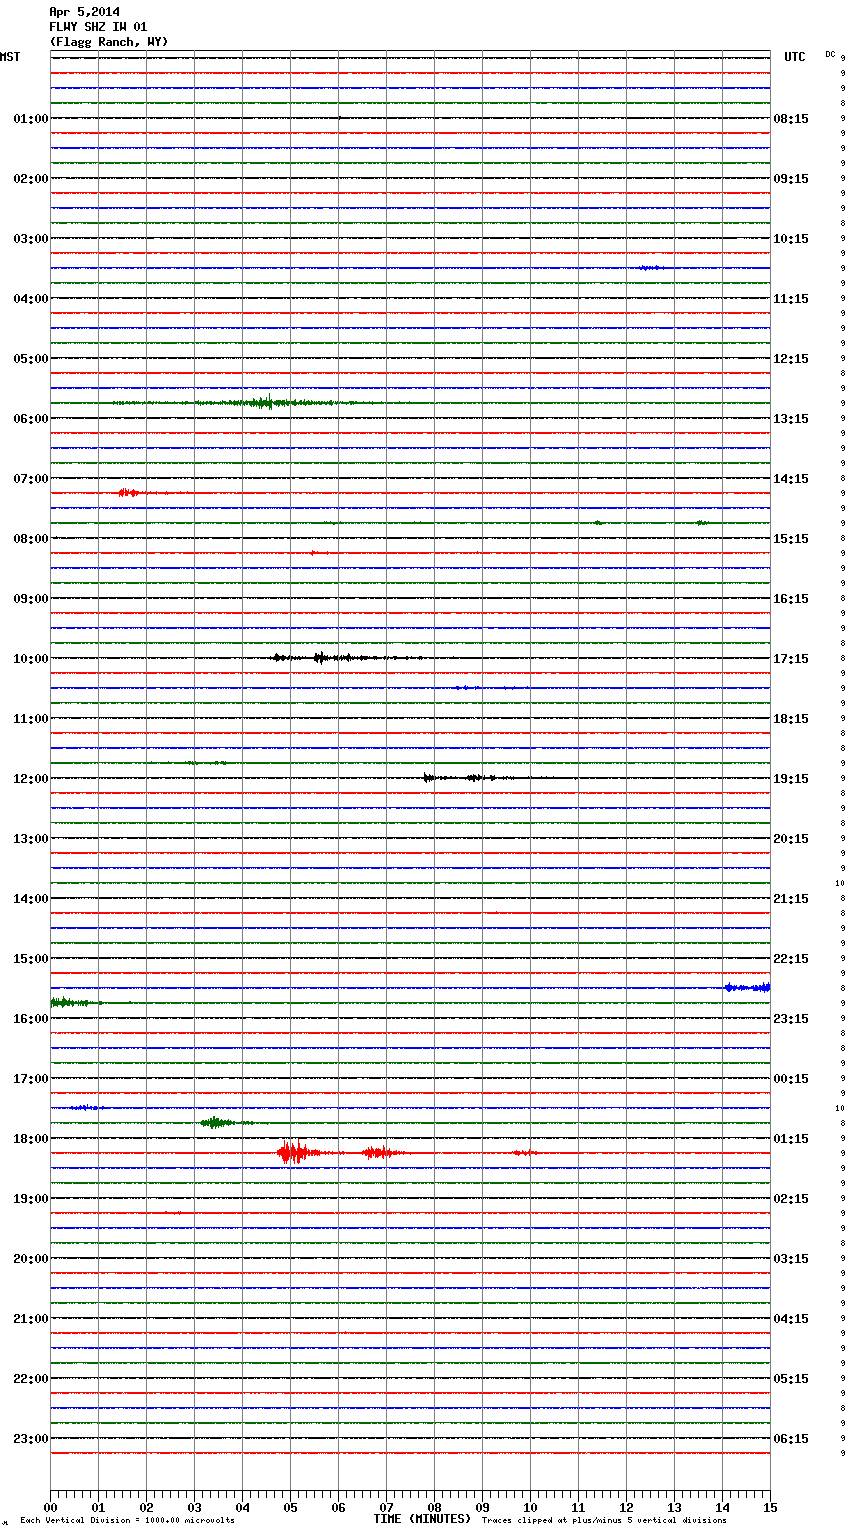This screenshot has width=850, height=1534.
Task: Select the 20:00 MST time label
Action: 31,1259
